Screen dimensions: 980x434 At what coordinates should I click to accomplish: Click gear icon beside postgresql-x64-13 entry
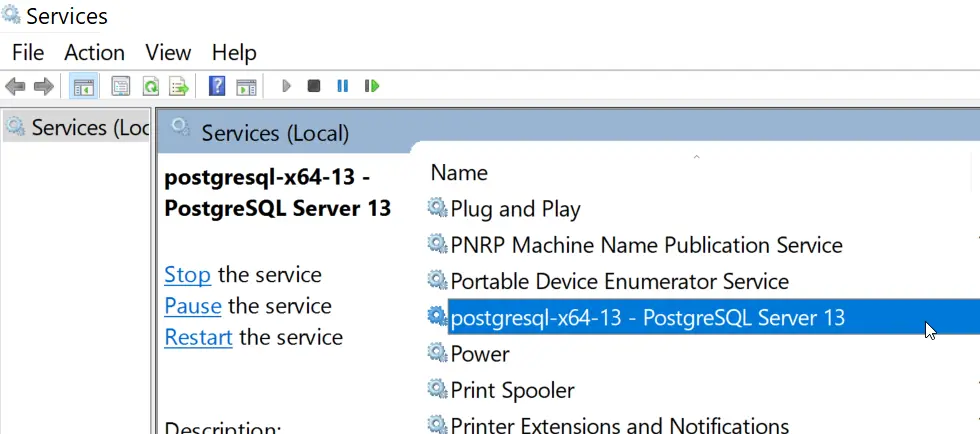(x=438, y=316)
